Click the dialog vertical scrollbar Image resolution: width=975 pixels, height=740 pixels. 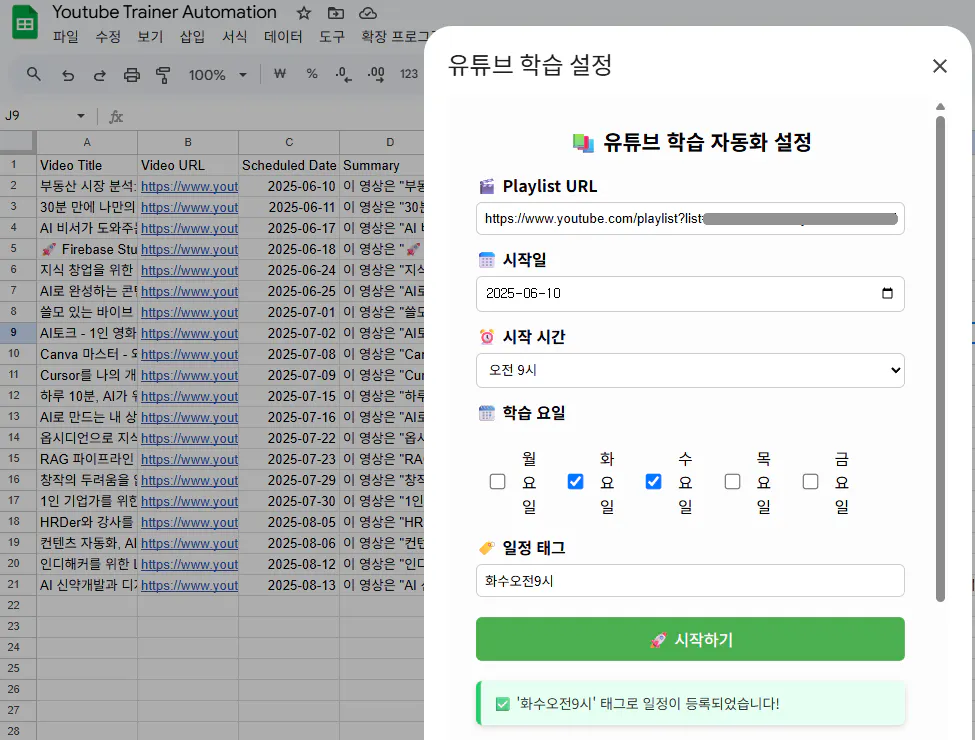940,358
